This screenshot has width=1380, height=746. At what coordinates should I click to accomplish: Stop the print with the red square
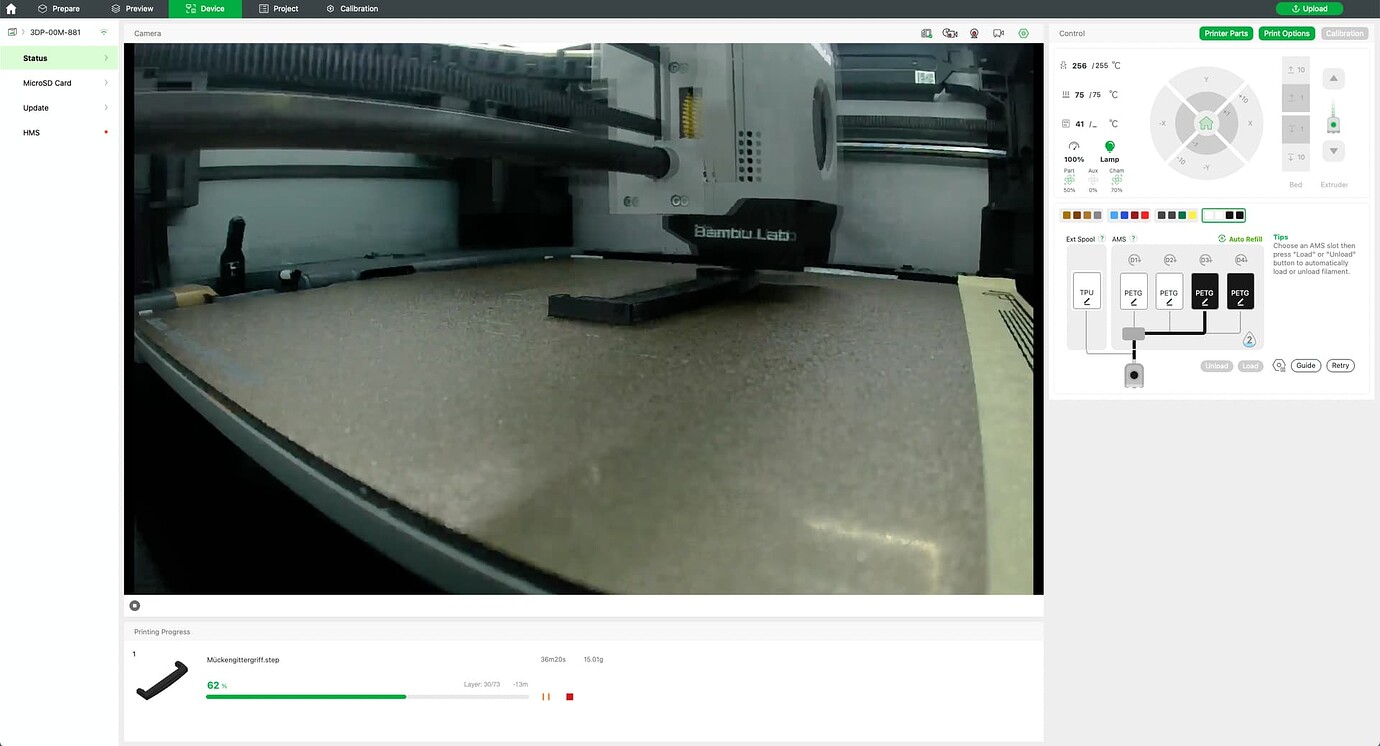[570, 696]
